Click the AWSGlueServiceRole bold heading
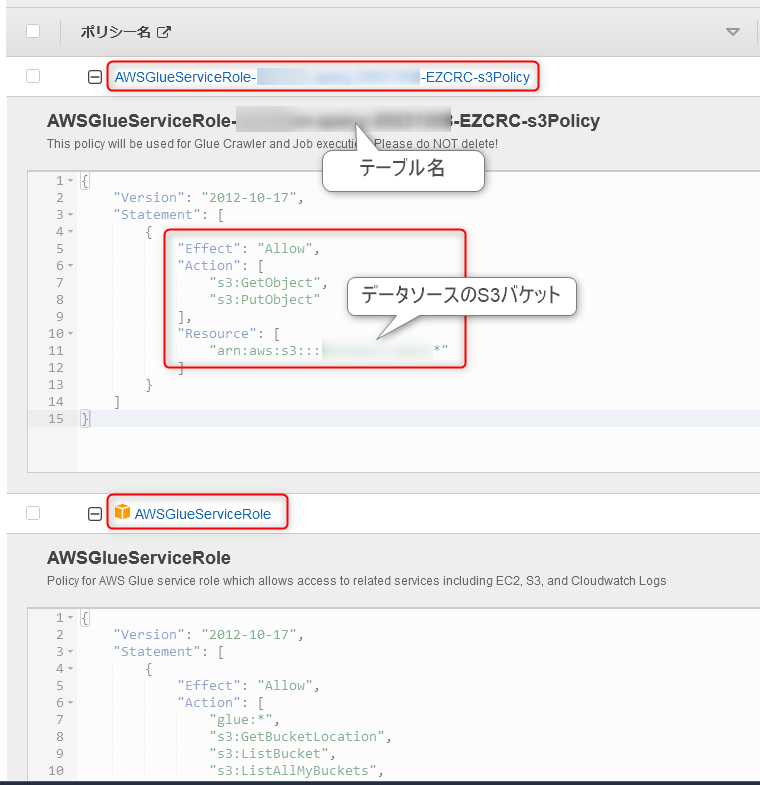 click(139, 558)
